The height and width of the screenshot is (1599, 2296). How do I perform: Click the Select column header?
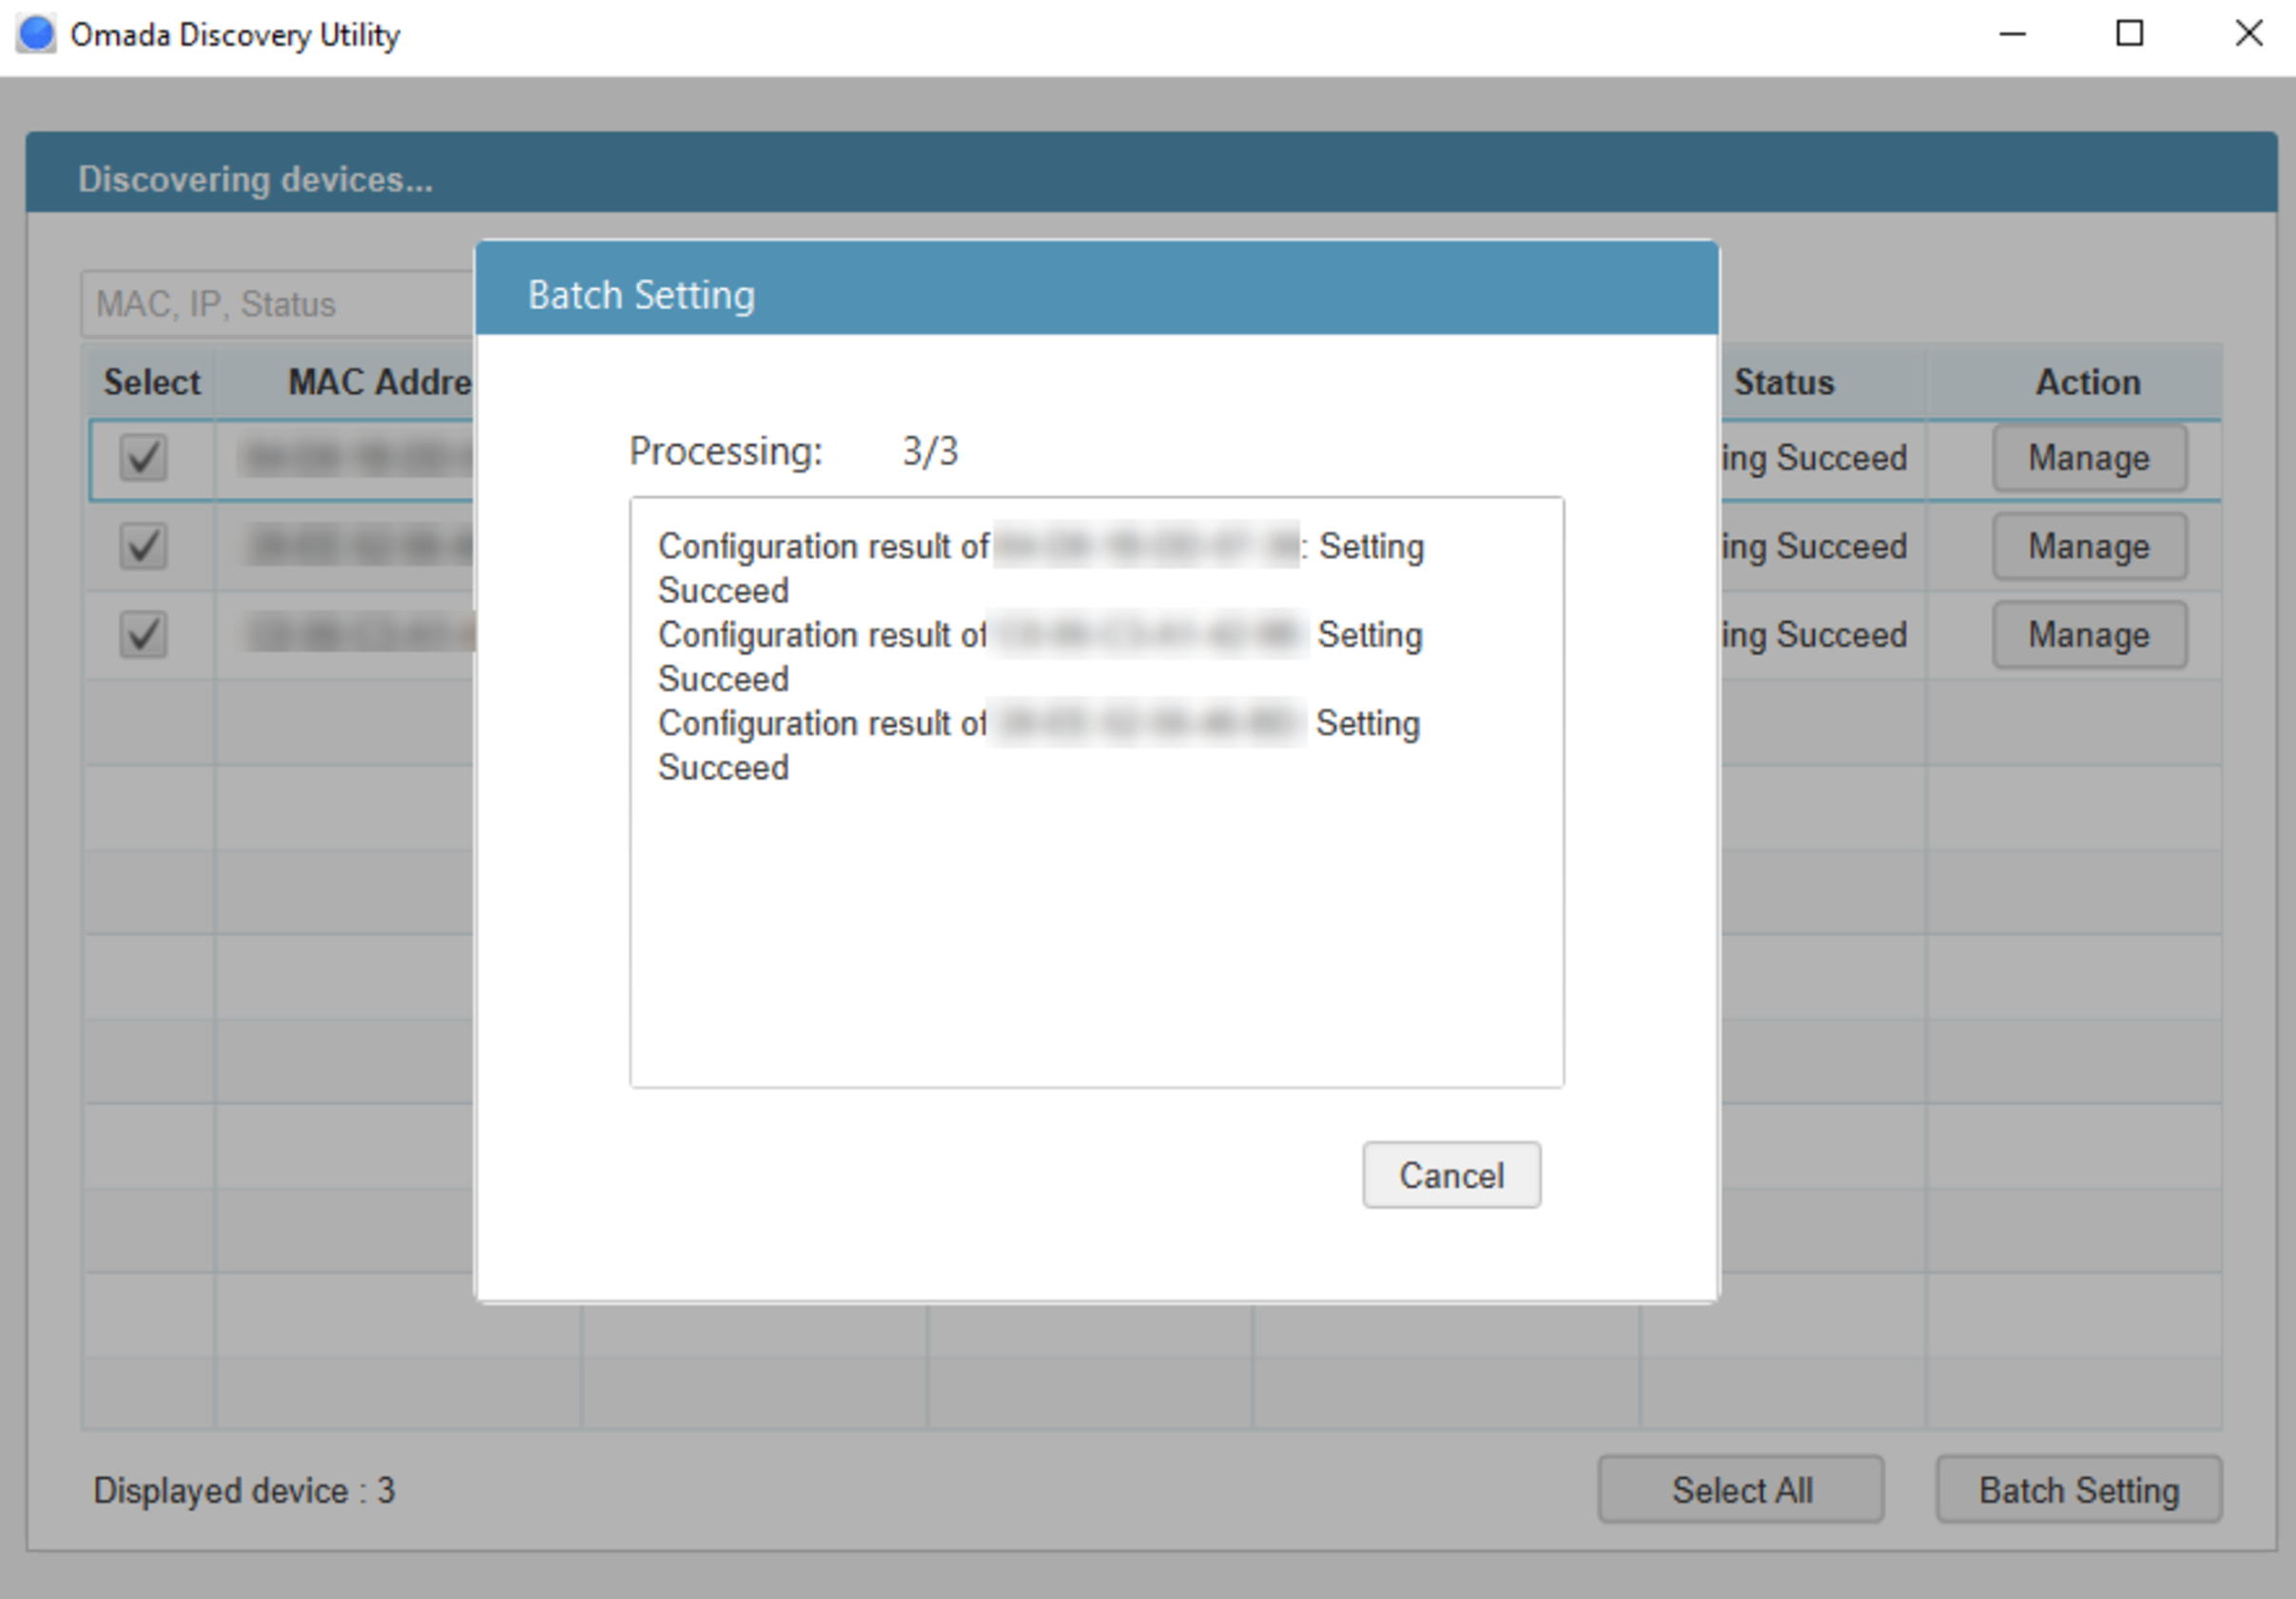(151, 382)
